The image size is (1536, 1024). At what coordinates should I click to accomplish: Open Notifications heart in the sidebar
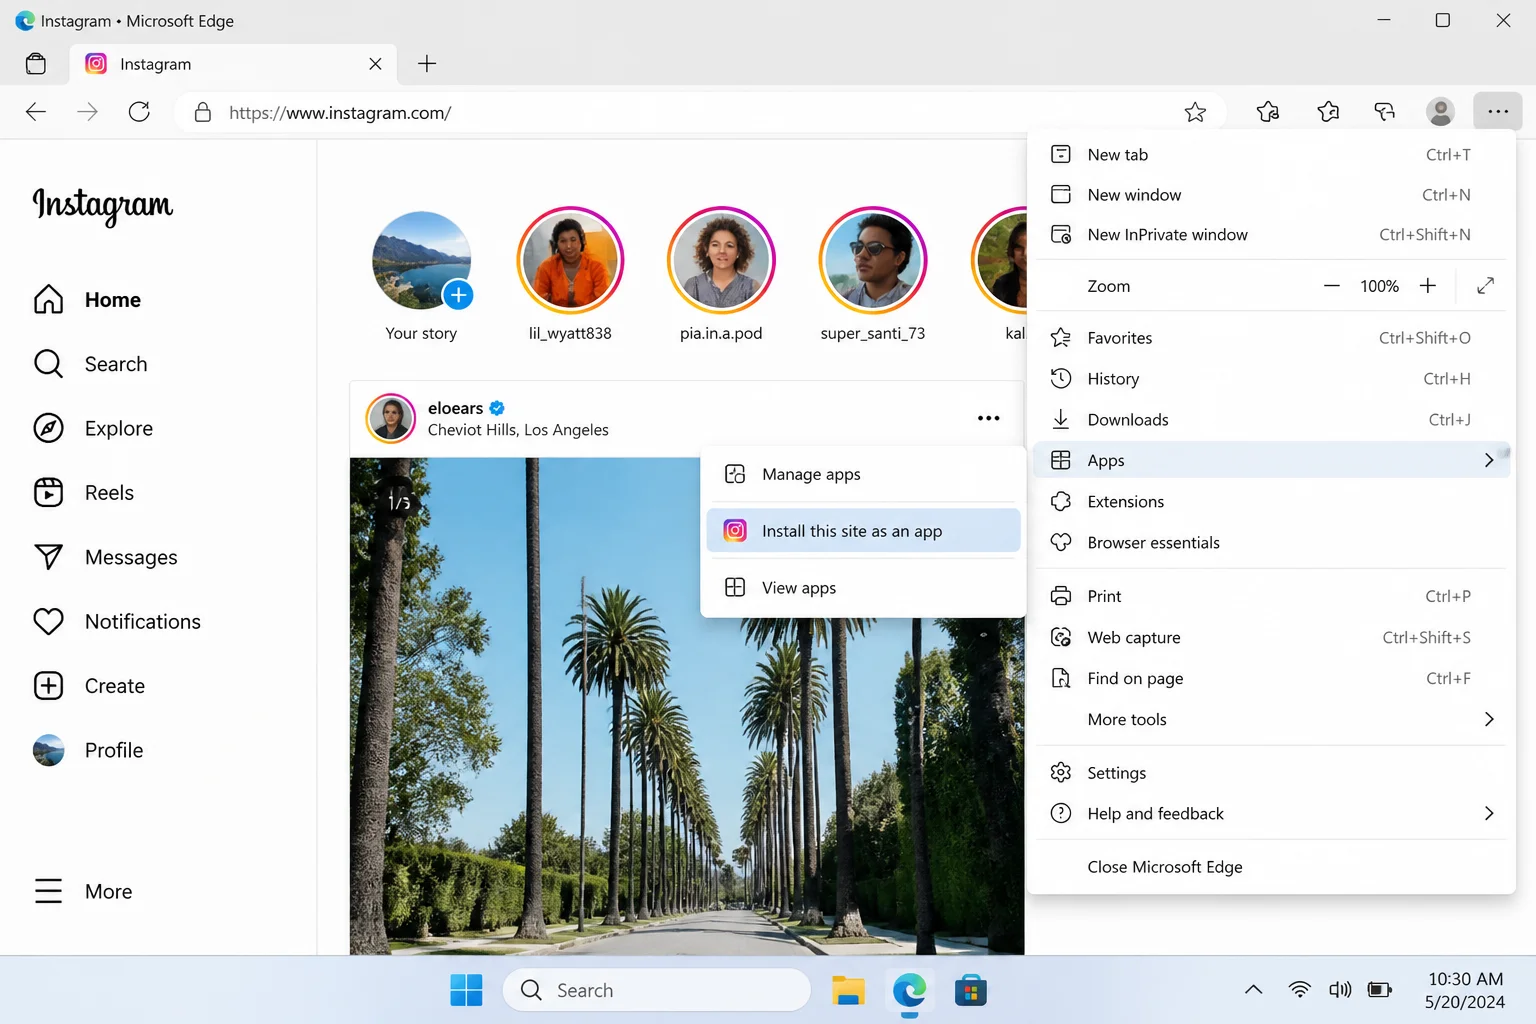pyautogui.click(x=117, y=621)
